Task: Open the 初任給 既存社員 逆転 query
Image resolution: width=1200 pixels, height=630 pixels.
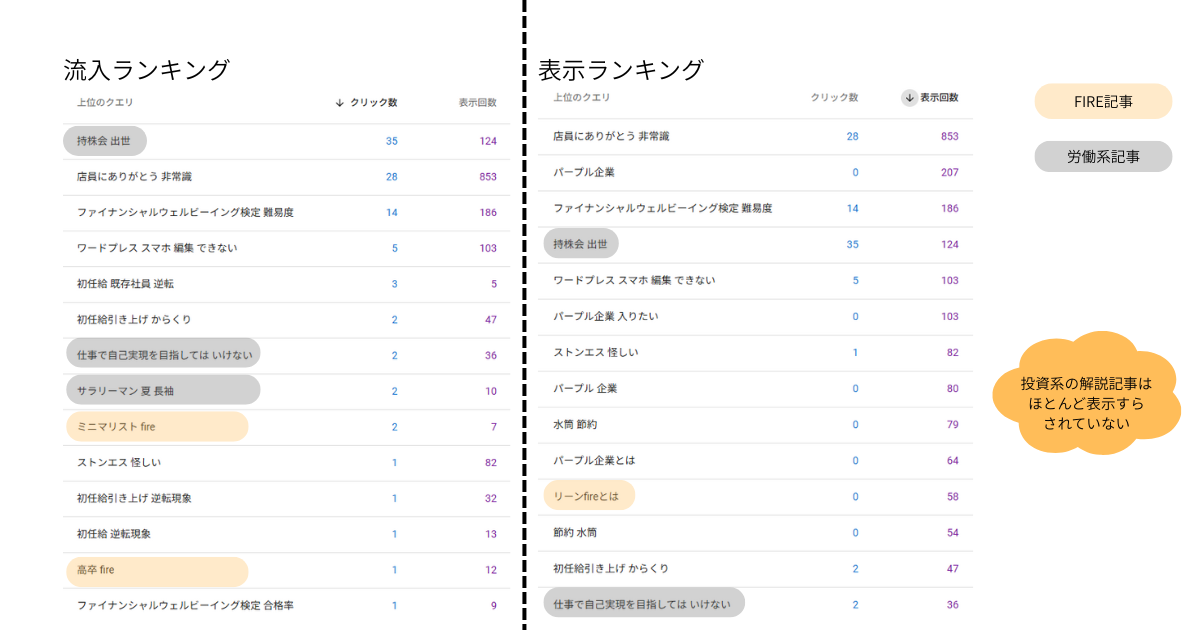Action: coord(125,284)
